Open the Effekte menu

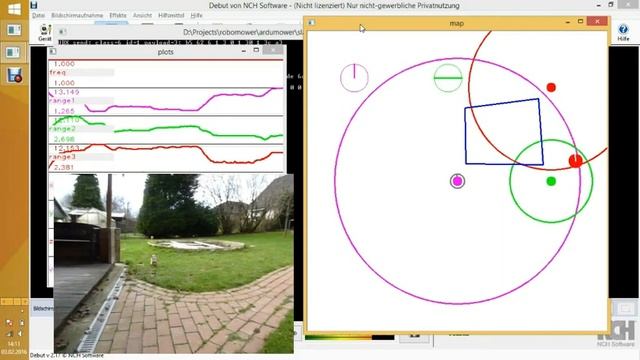click(x=118, y=15)
